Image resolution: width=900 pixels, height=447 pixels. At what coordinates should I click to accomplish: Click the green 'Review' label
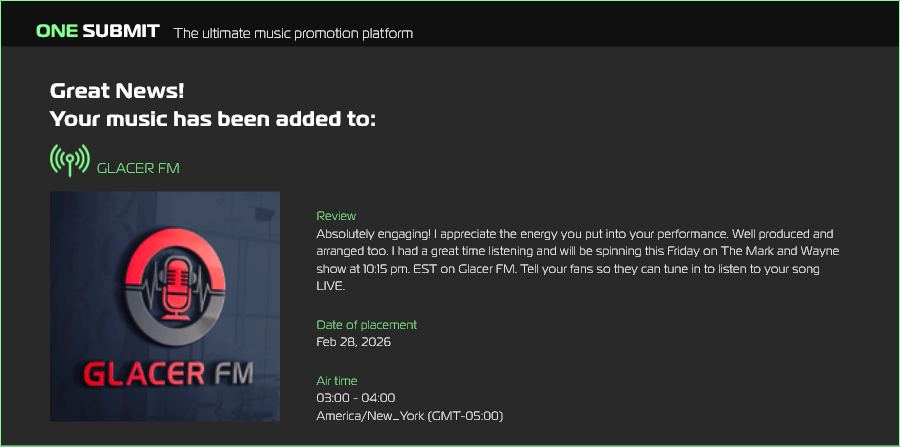coord(336,216)
